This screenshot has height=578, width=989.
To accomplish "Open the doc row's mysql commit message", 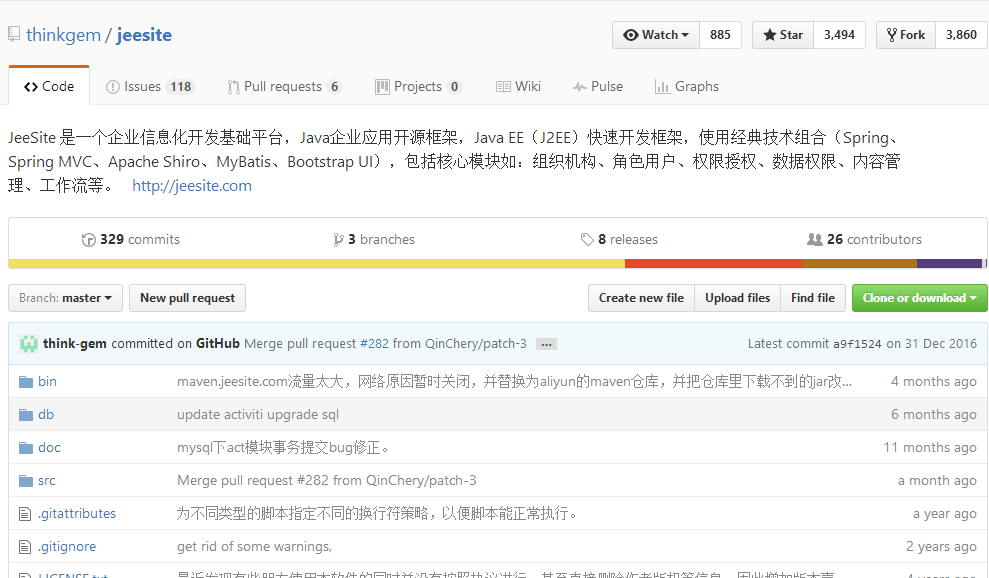I will pos(283,447).
